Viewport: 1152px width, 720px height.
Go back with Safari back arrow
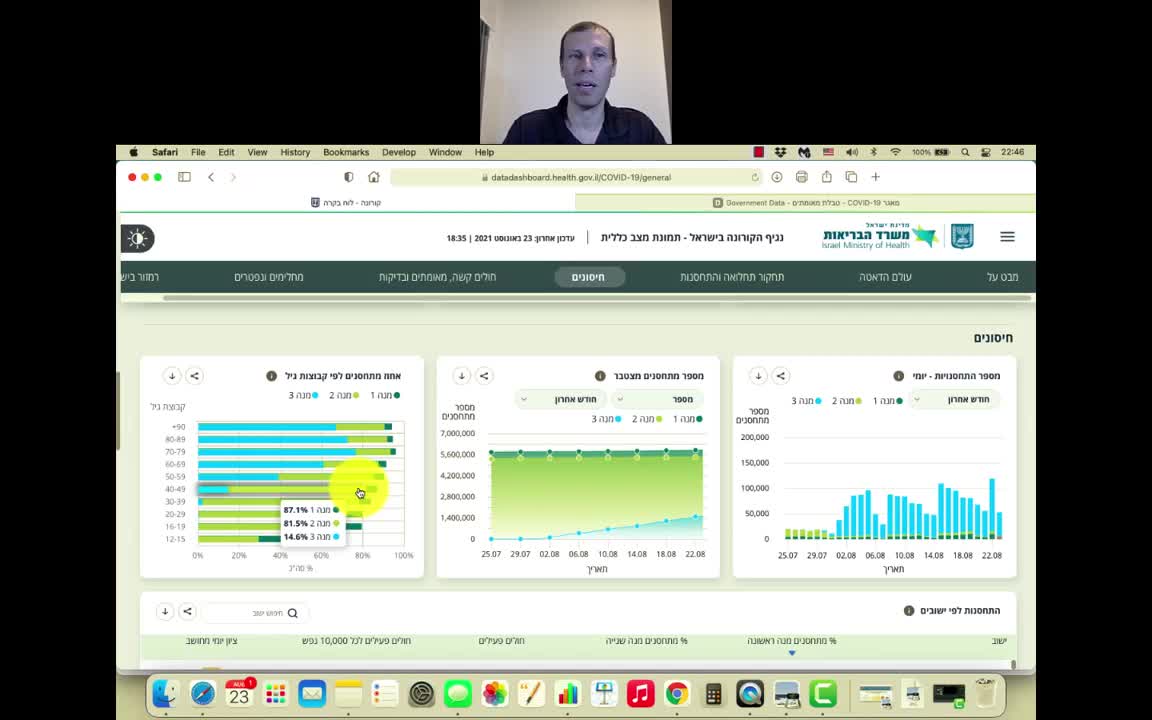(x=211, y=177)
